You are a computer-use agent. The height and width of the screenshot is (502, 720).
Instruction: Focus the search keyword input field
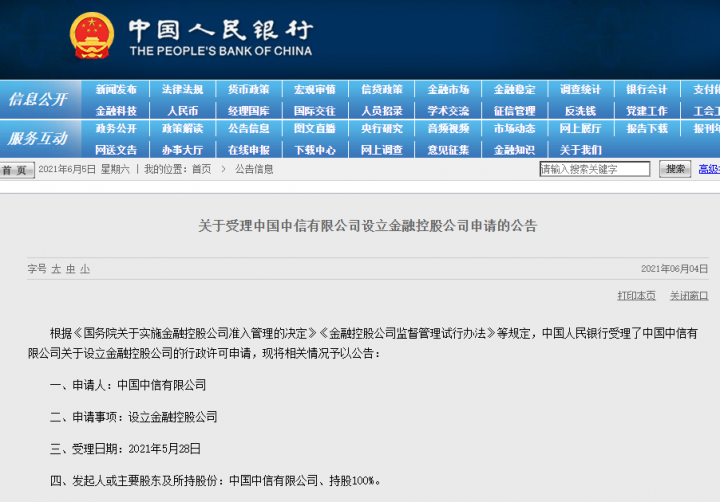click(x=595, y=169)
